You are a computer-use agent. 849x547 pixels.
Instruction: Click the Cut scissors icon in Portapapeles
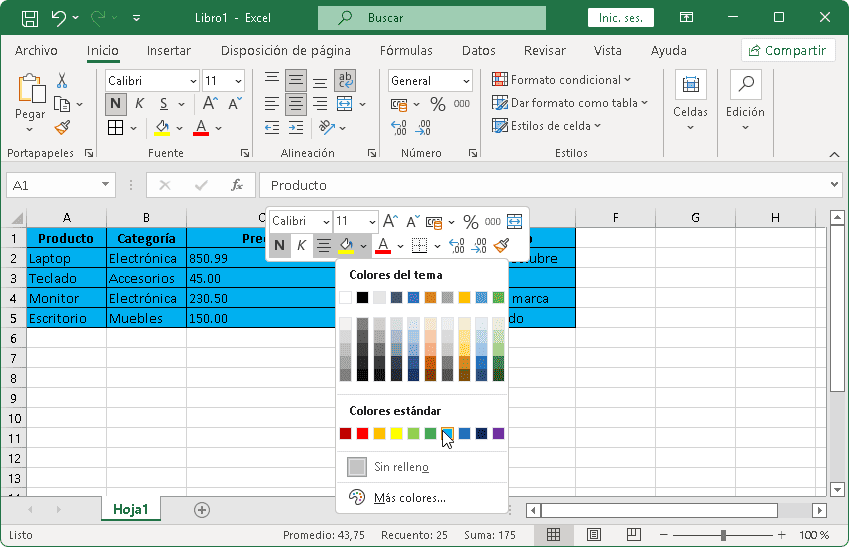tap(62, 81)
